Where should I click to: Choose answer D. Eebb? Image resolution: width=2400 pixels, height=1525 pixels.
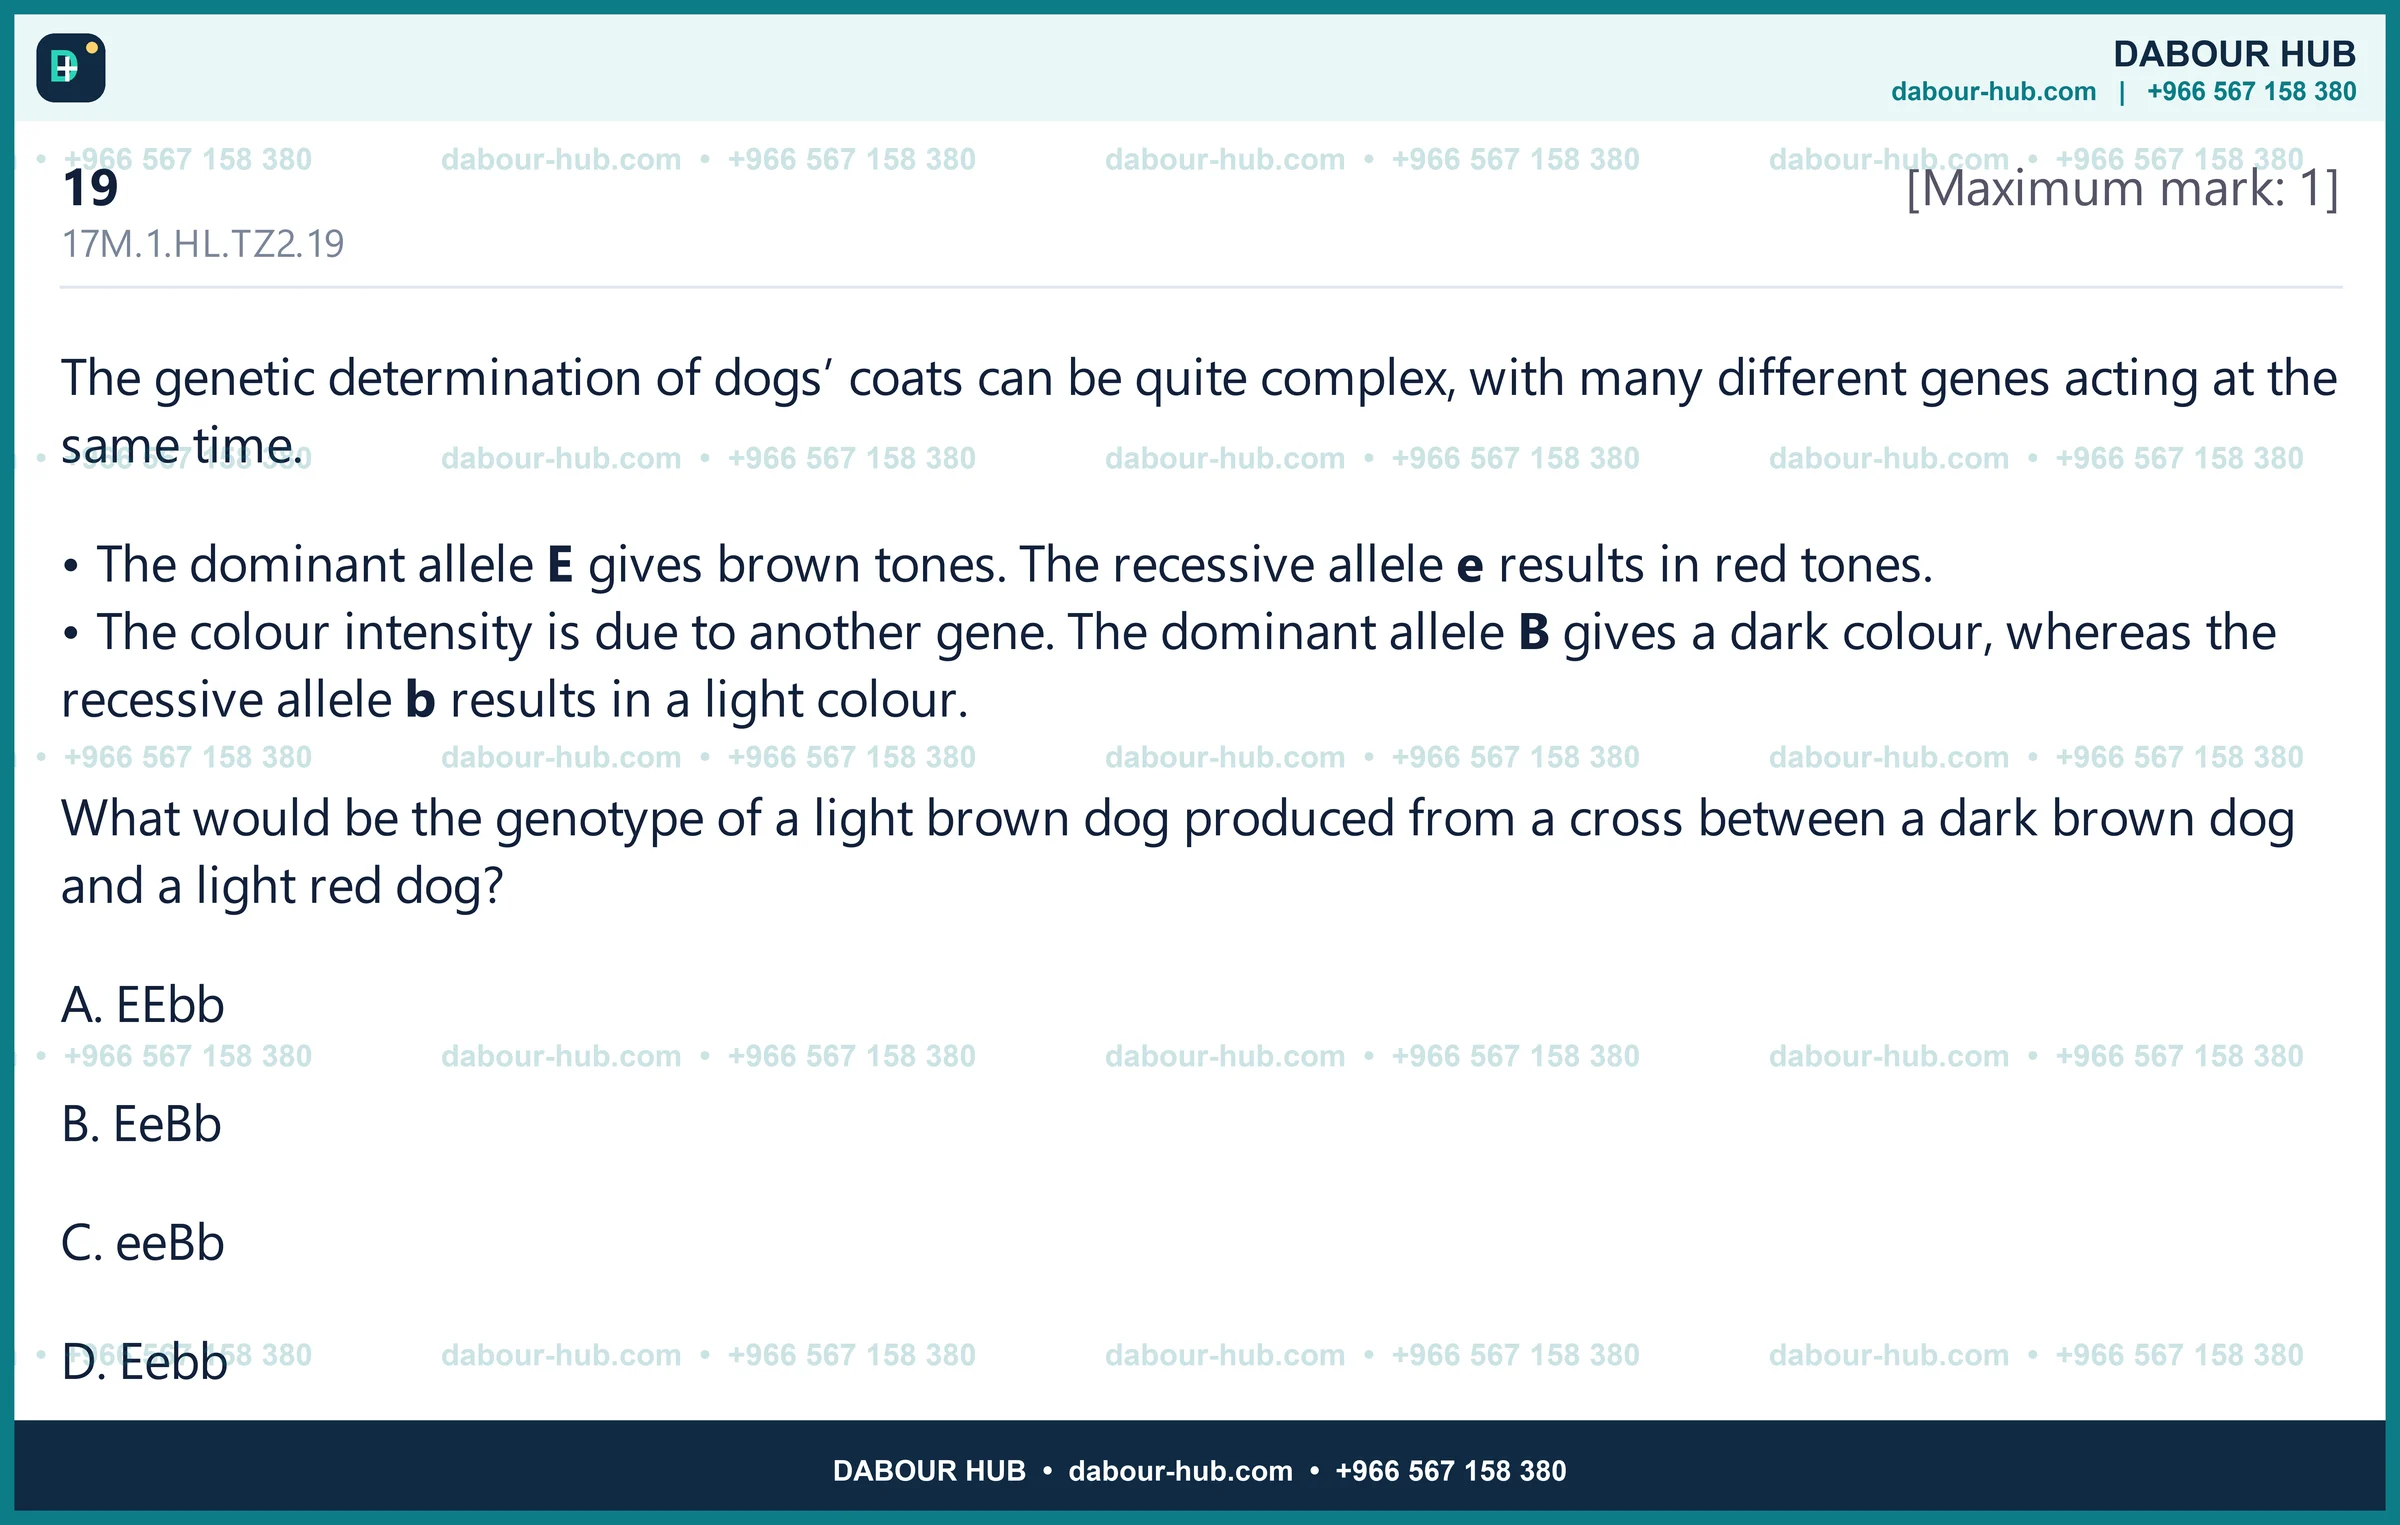point(145,1362)
